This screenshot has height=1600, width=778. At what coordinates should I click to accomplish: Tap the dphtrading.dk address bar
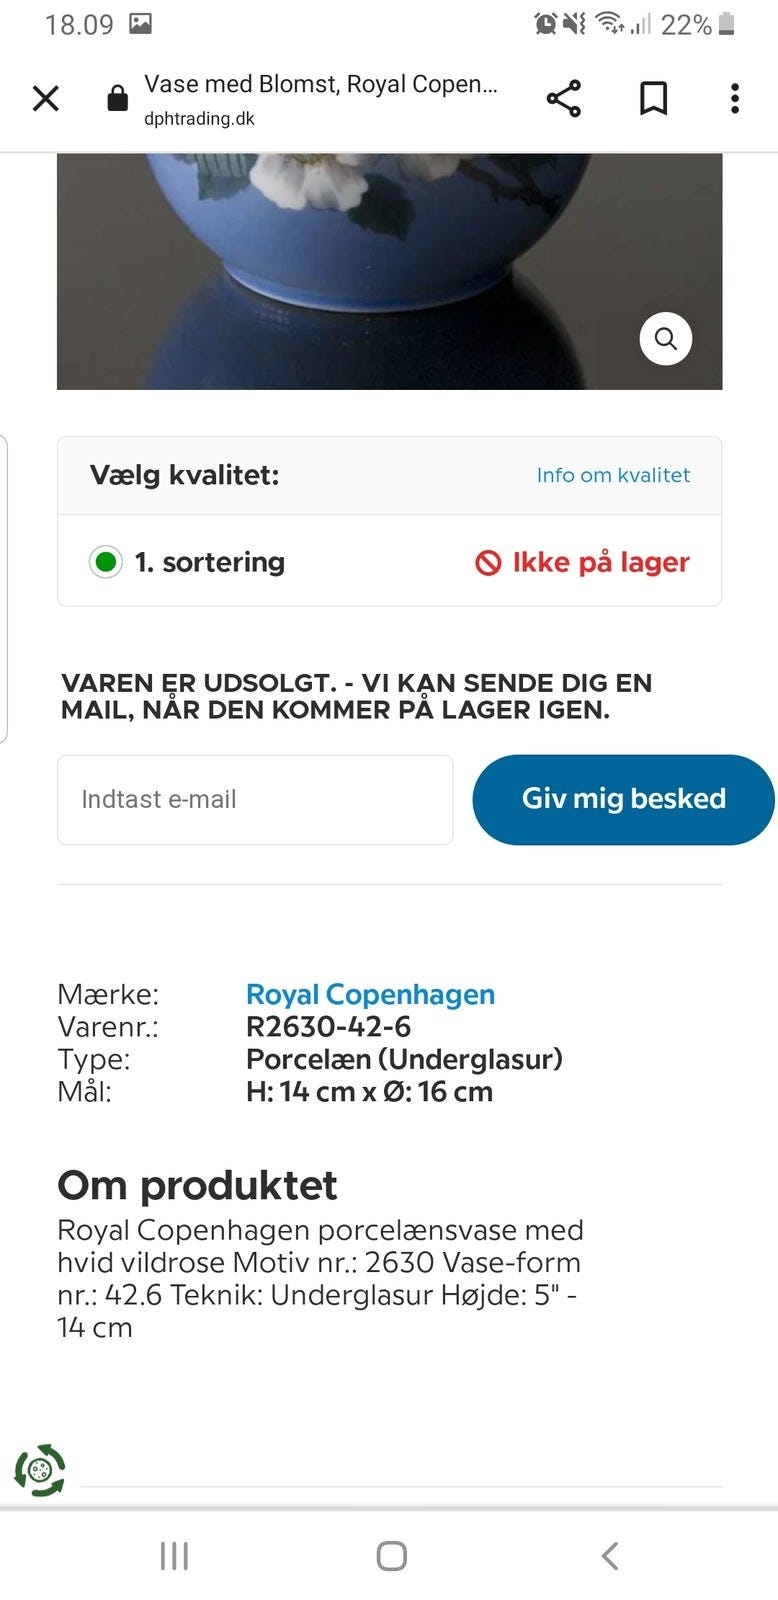click(x=320, y=99)
